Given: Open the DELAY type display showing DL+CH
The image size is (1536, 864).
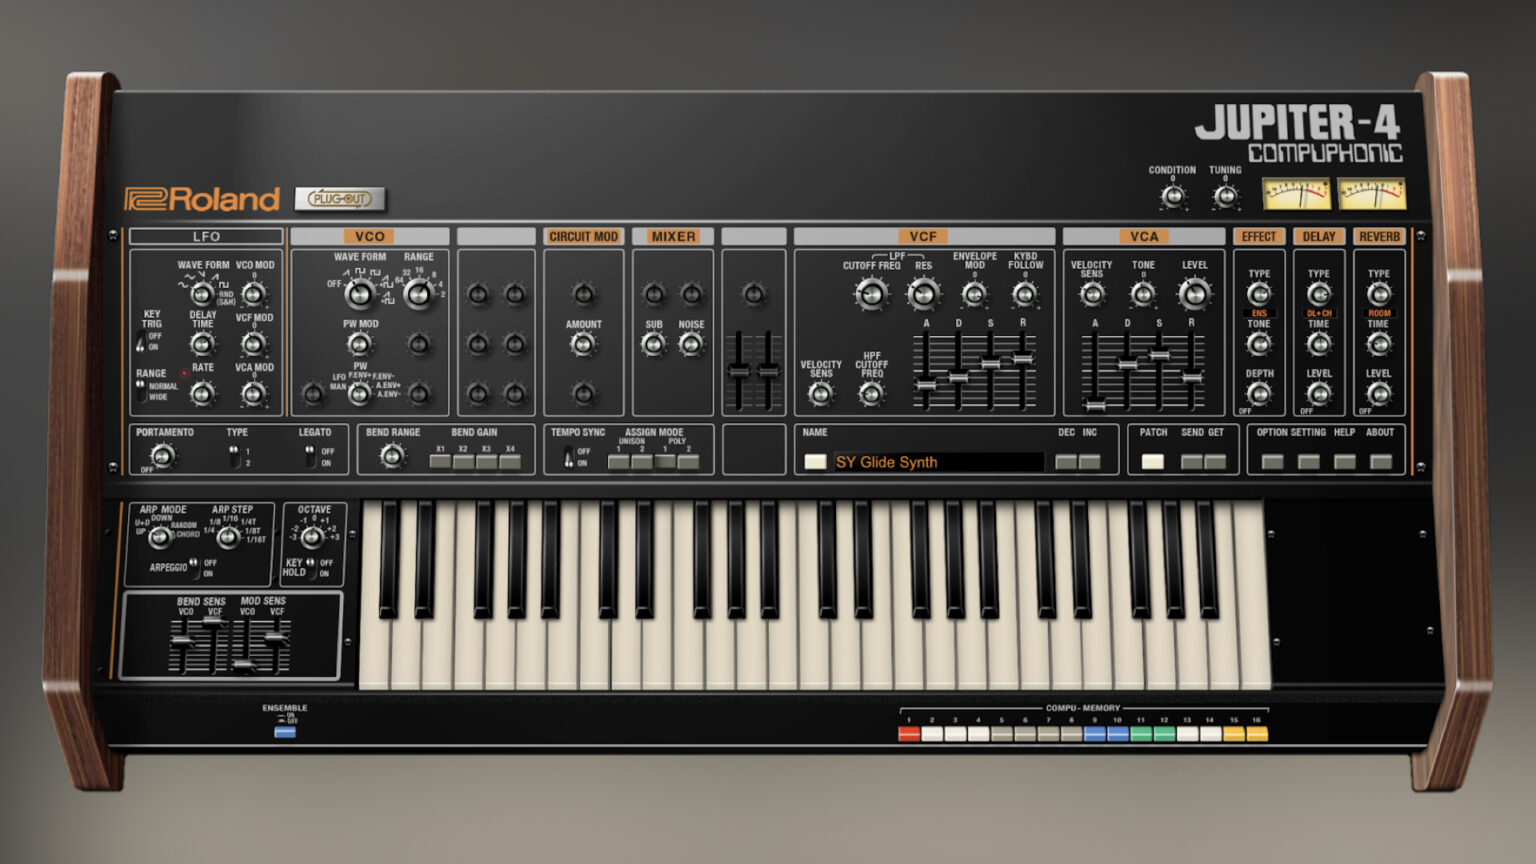Looking at the screenshot, I should point(1319,313).
